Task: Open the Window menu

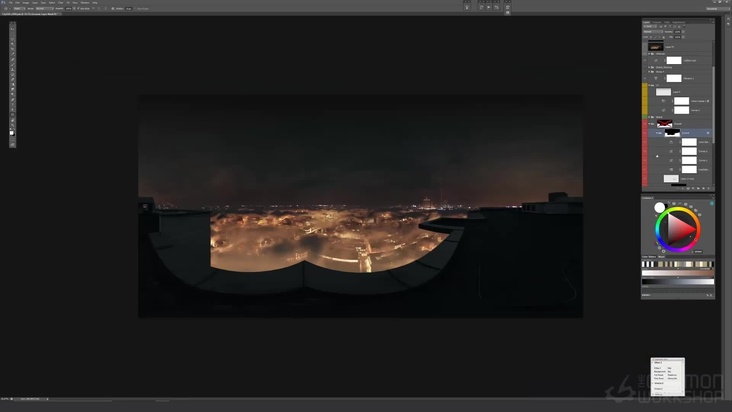Action: point(85,2)
